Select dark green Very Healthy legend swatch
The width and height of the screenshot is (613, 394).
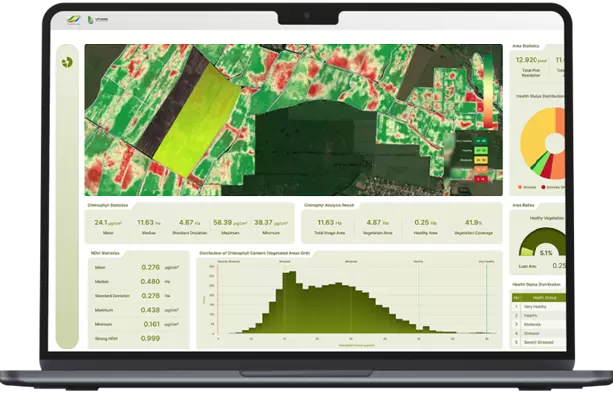tap(480, 141)
